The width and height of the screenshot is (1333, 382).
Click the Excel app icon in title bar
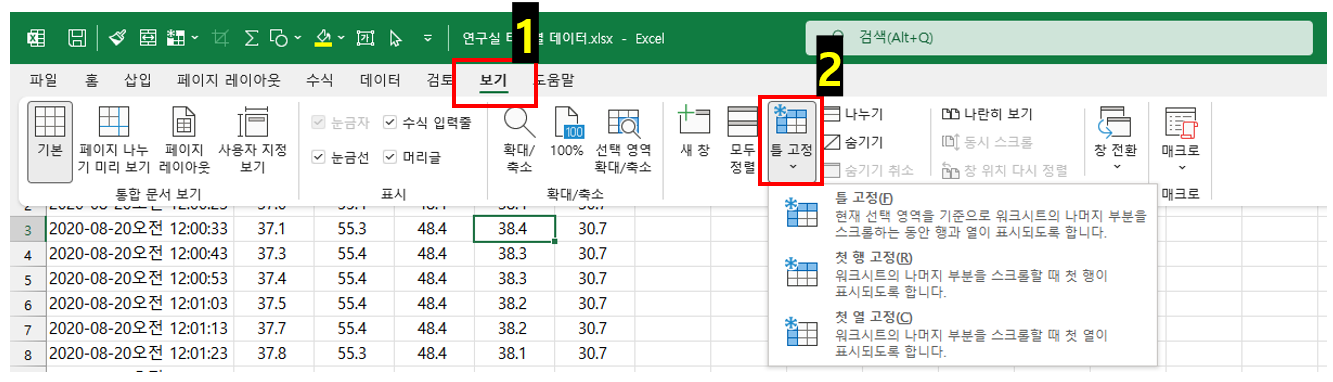pyautogui.click(x=35, y=38)
